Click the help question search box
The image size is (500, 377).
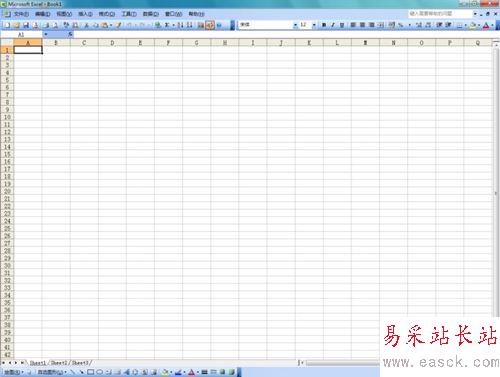pyautogui.click(x=440, y=14)
